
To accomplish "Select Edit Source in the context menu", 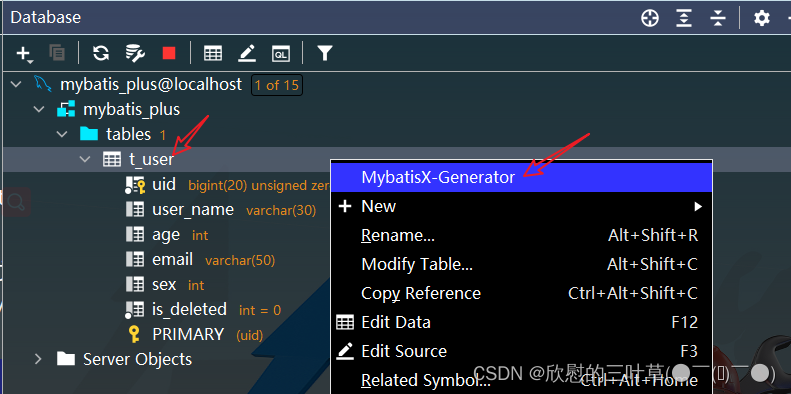I will point(522,351).
